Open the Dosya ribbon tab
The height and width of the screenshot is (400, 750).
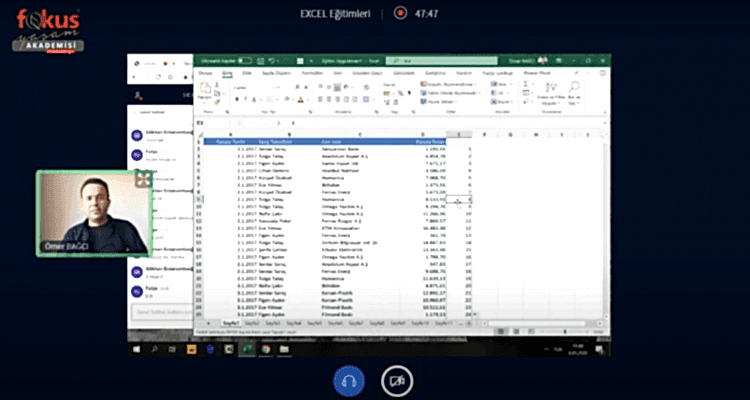[x=205, y=73]
